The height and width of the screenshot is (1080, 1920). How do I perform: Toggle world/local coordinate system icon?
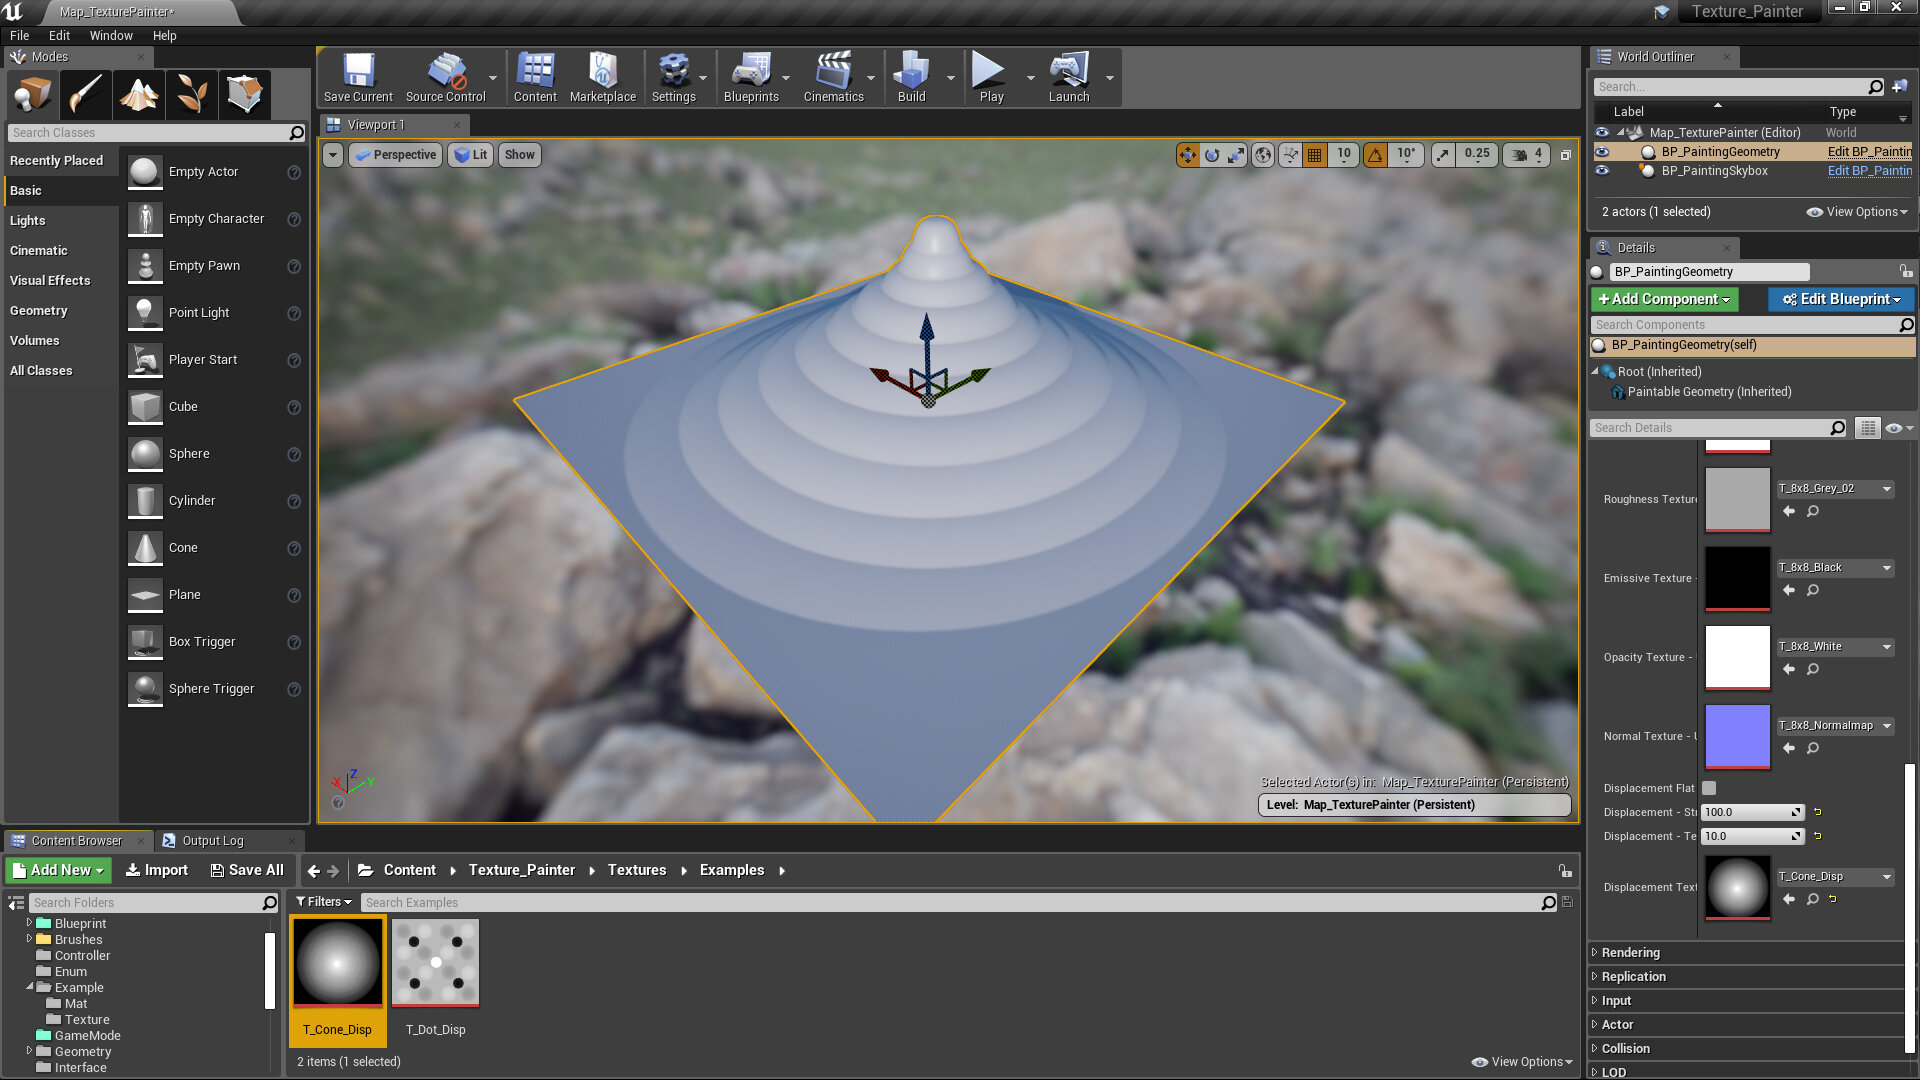point(1264,155)
